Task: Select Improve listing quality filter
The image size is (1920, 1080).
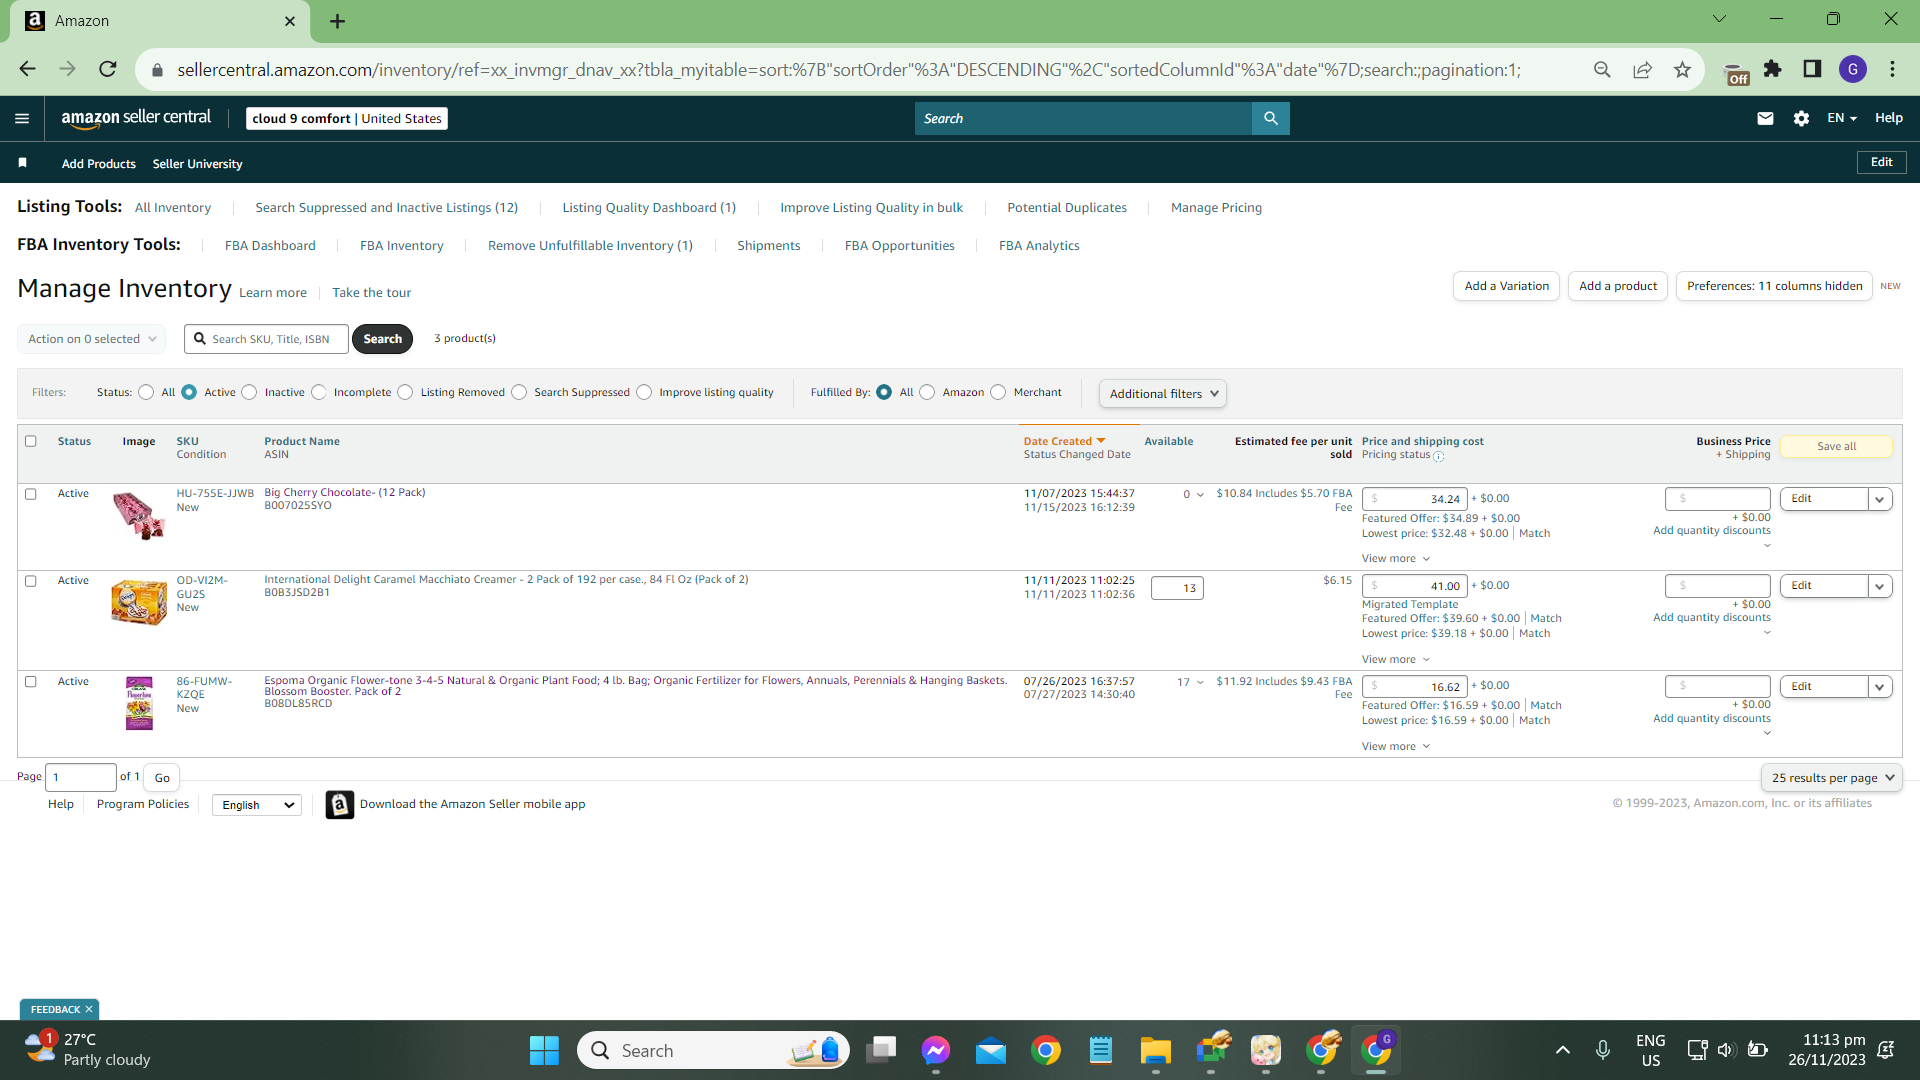Action: (x=644, y=392)
